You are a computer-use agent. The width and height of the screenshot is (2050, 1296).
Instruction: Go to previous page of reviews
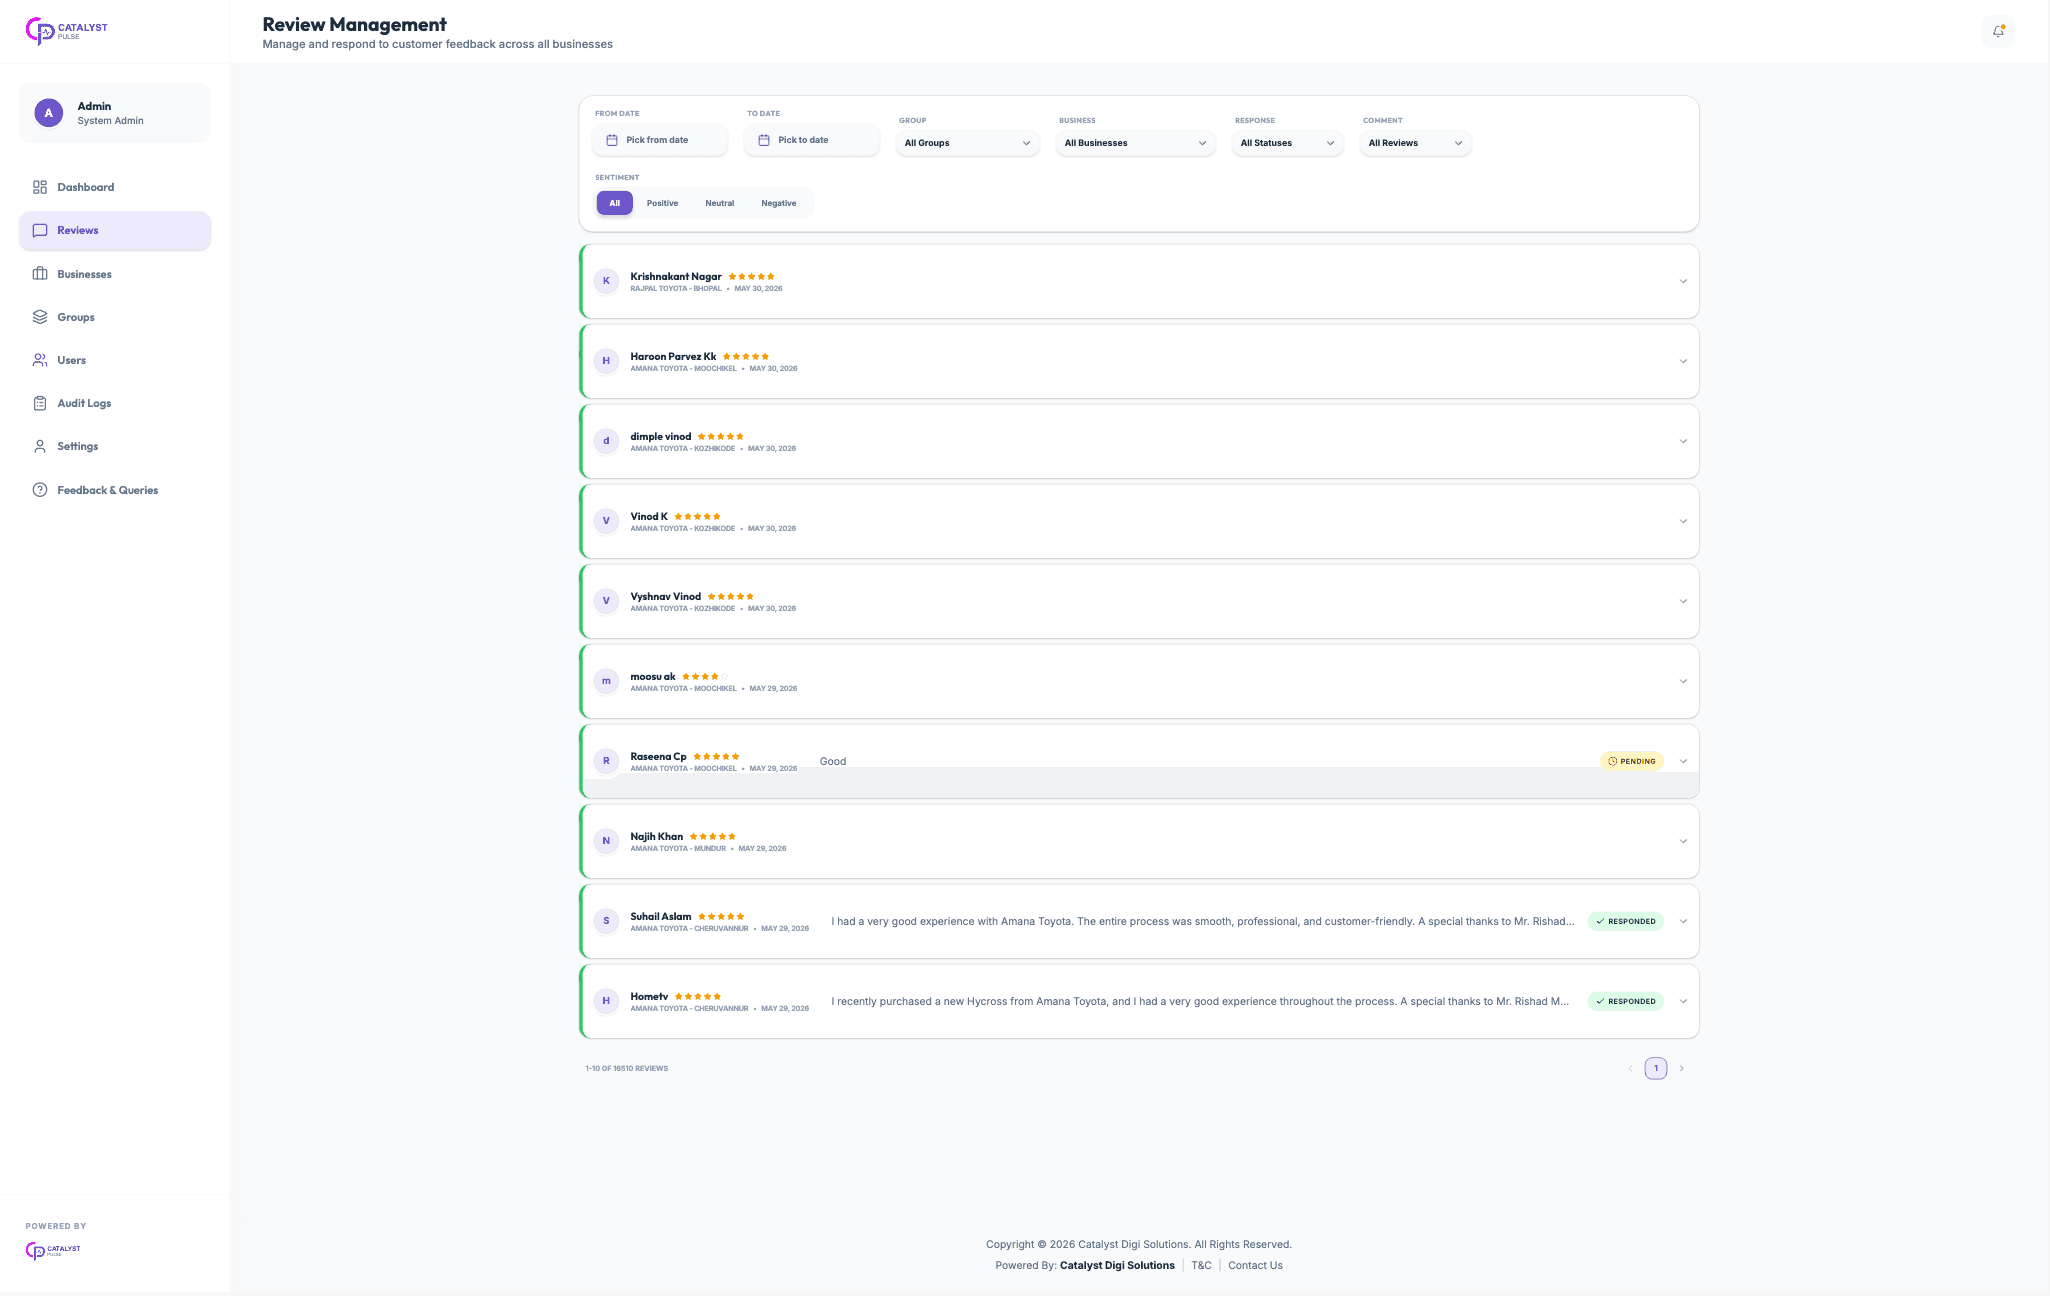pyautogui.click(x=1630, y=1068)
